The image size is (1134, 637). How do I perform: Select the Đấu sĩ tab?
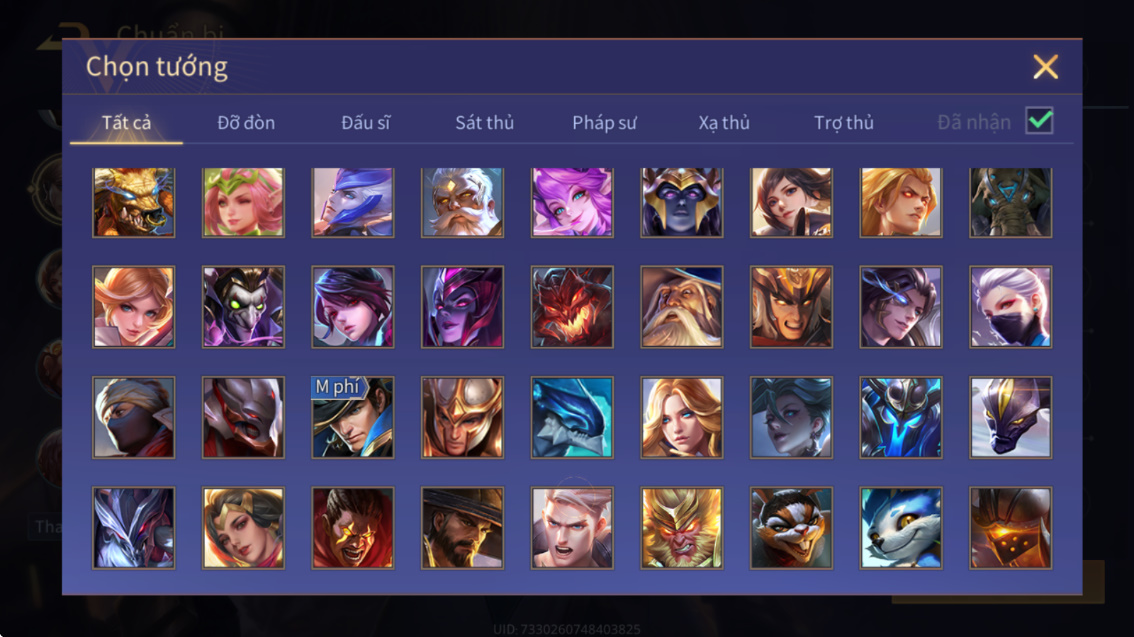[365, 123]
